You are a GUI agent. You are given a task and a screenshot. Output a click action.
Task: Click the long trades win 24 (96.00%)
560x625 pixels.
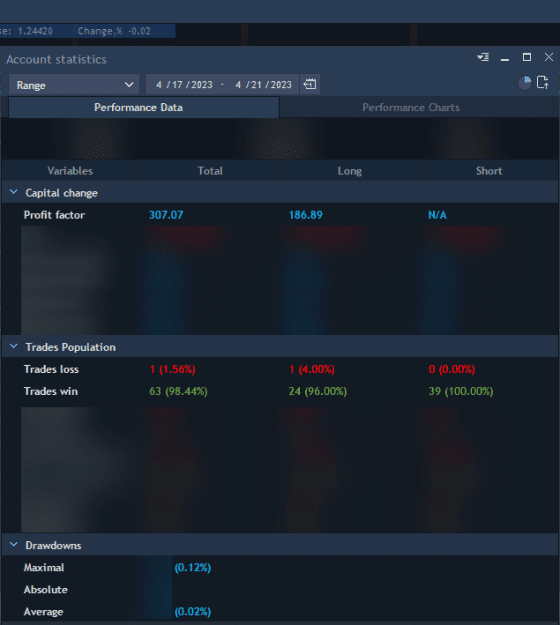tap(318, 391)
